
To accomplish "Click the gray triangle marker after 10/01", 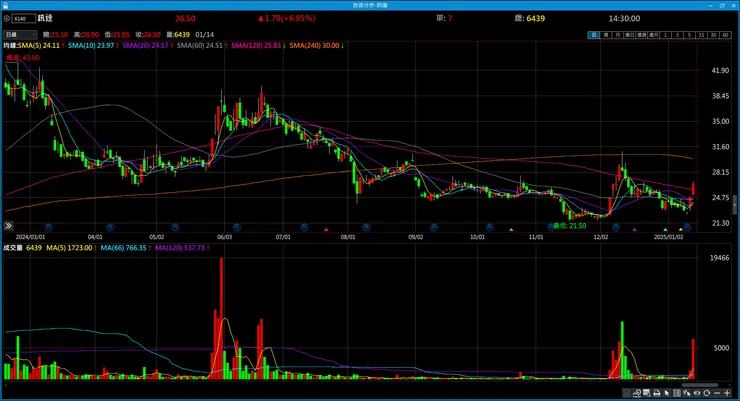I will [x=511, y=230].
